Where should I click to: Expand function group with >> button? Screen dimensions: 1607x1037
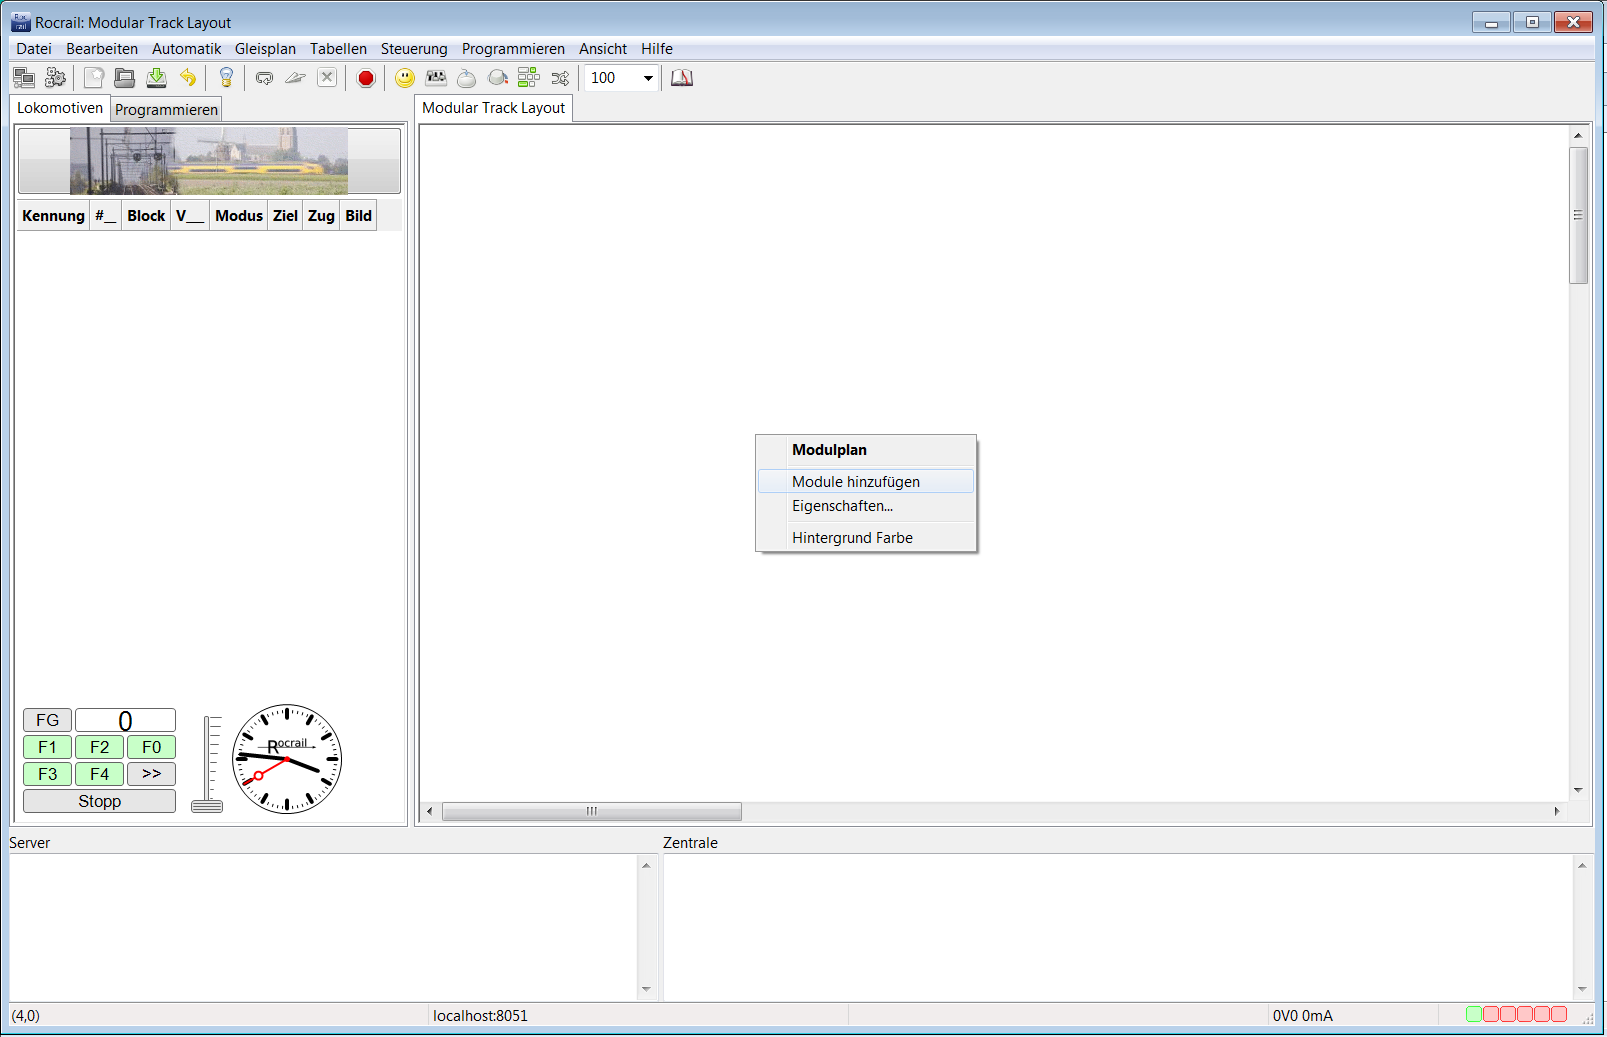click(x=151, y=774)
